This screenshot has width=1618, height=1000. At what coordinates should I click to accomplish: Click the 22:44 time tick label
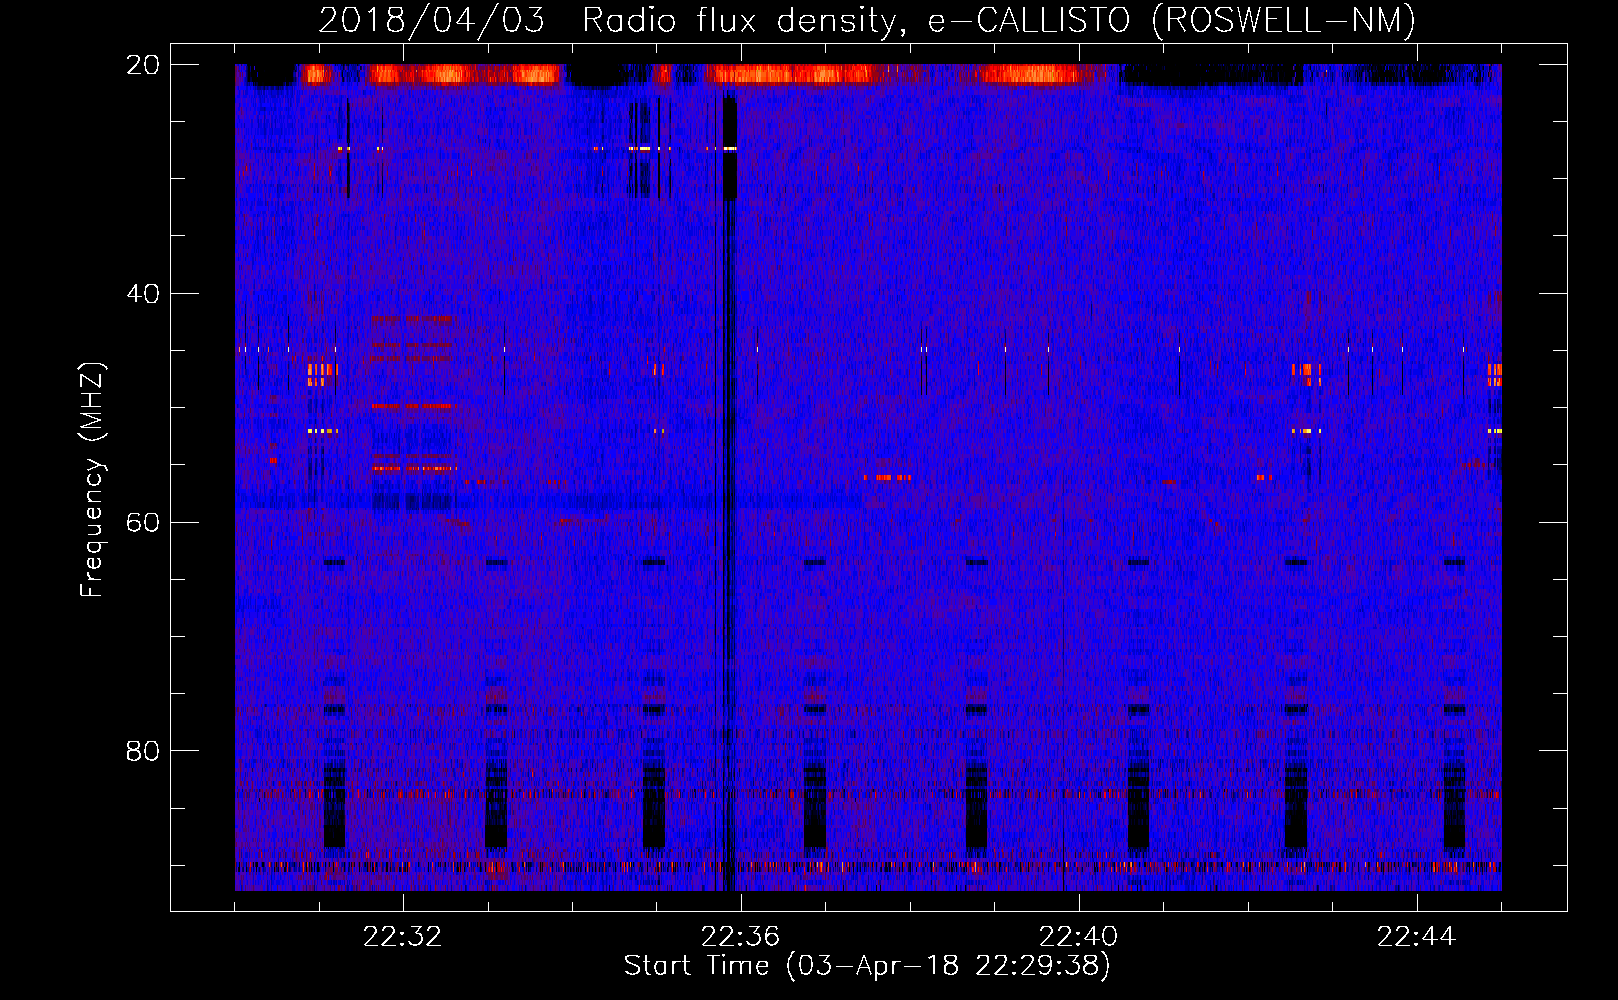click(1416, 937)
